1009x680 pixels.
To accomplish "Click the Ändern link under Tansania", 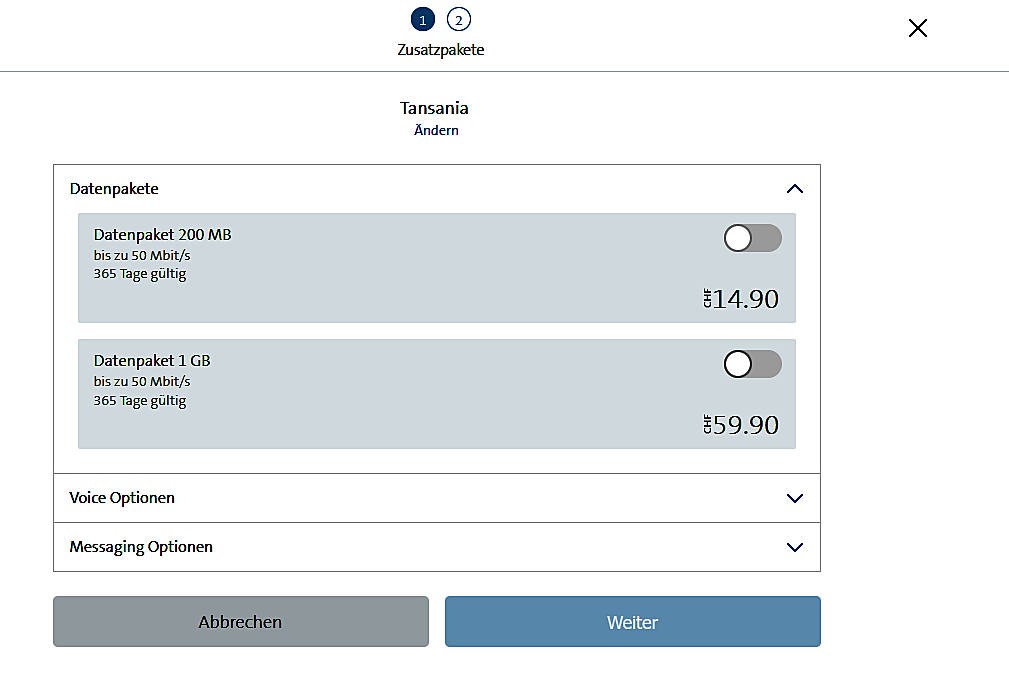I will pos(436,130).
